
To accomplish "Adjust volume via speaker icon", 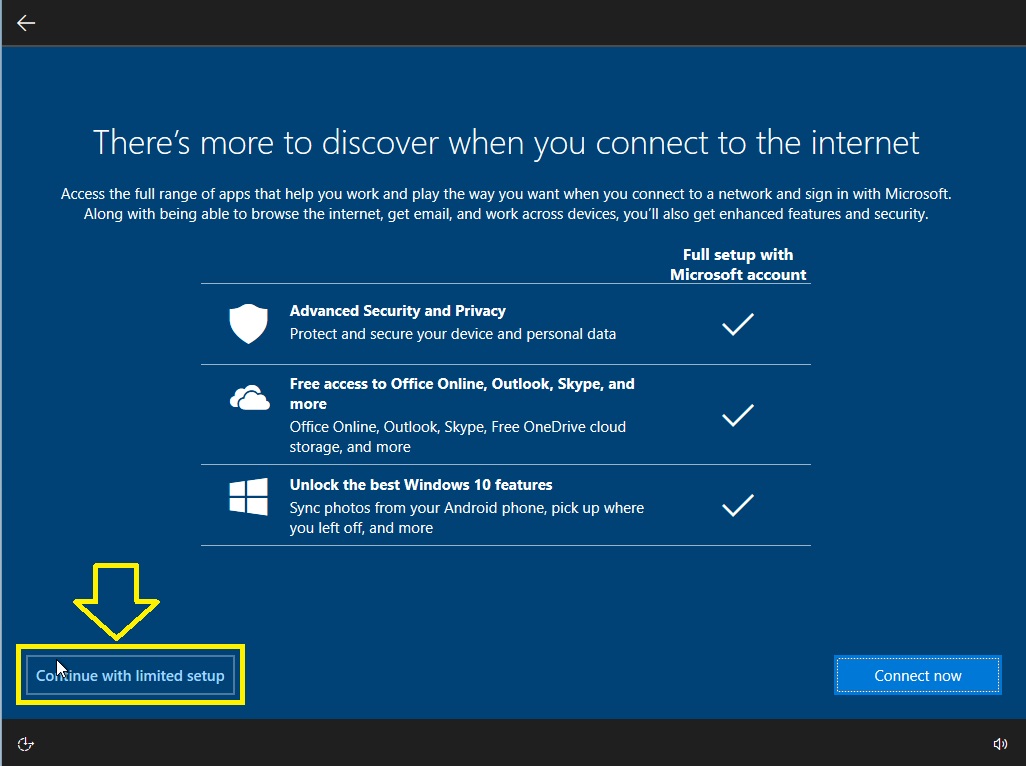I will 1000,744.
